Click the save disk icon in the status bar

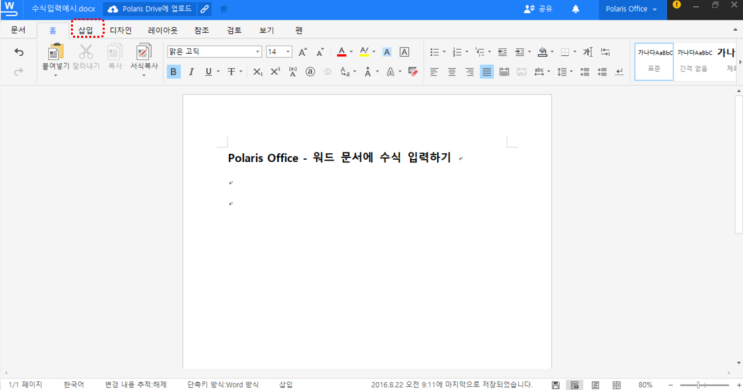click(555, 385)
